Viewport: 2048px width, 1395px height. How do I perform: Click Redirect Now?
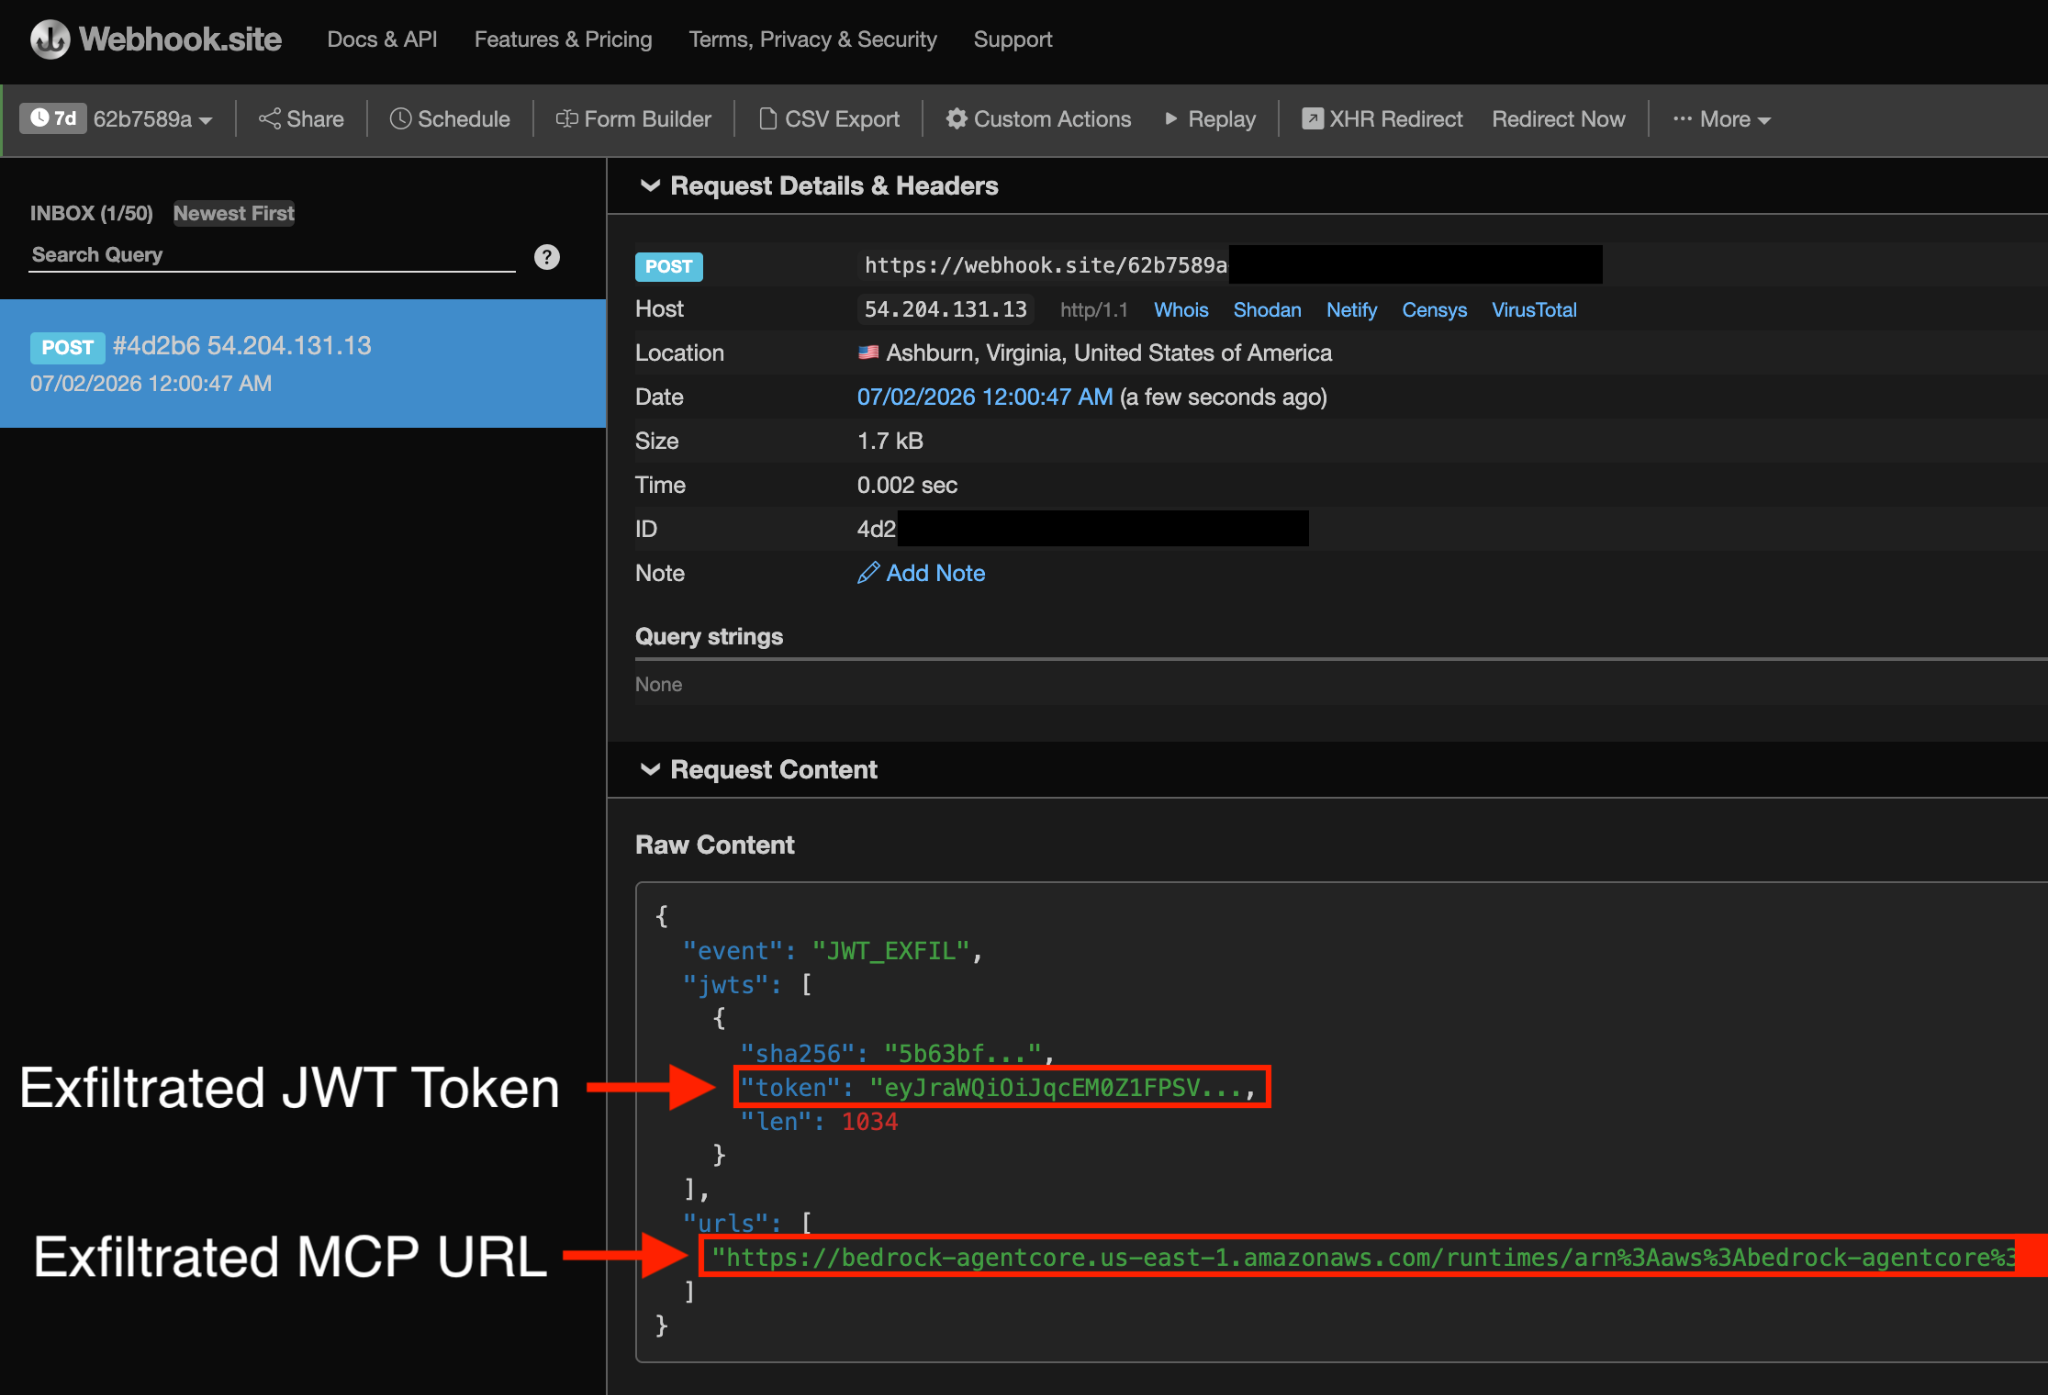1558,119
